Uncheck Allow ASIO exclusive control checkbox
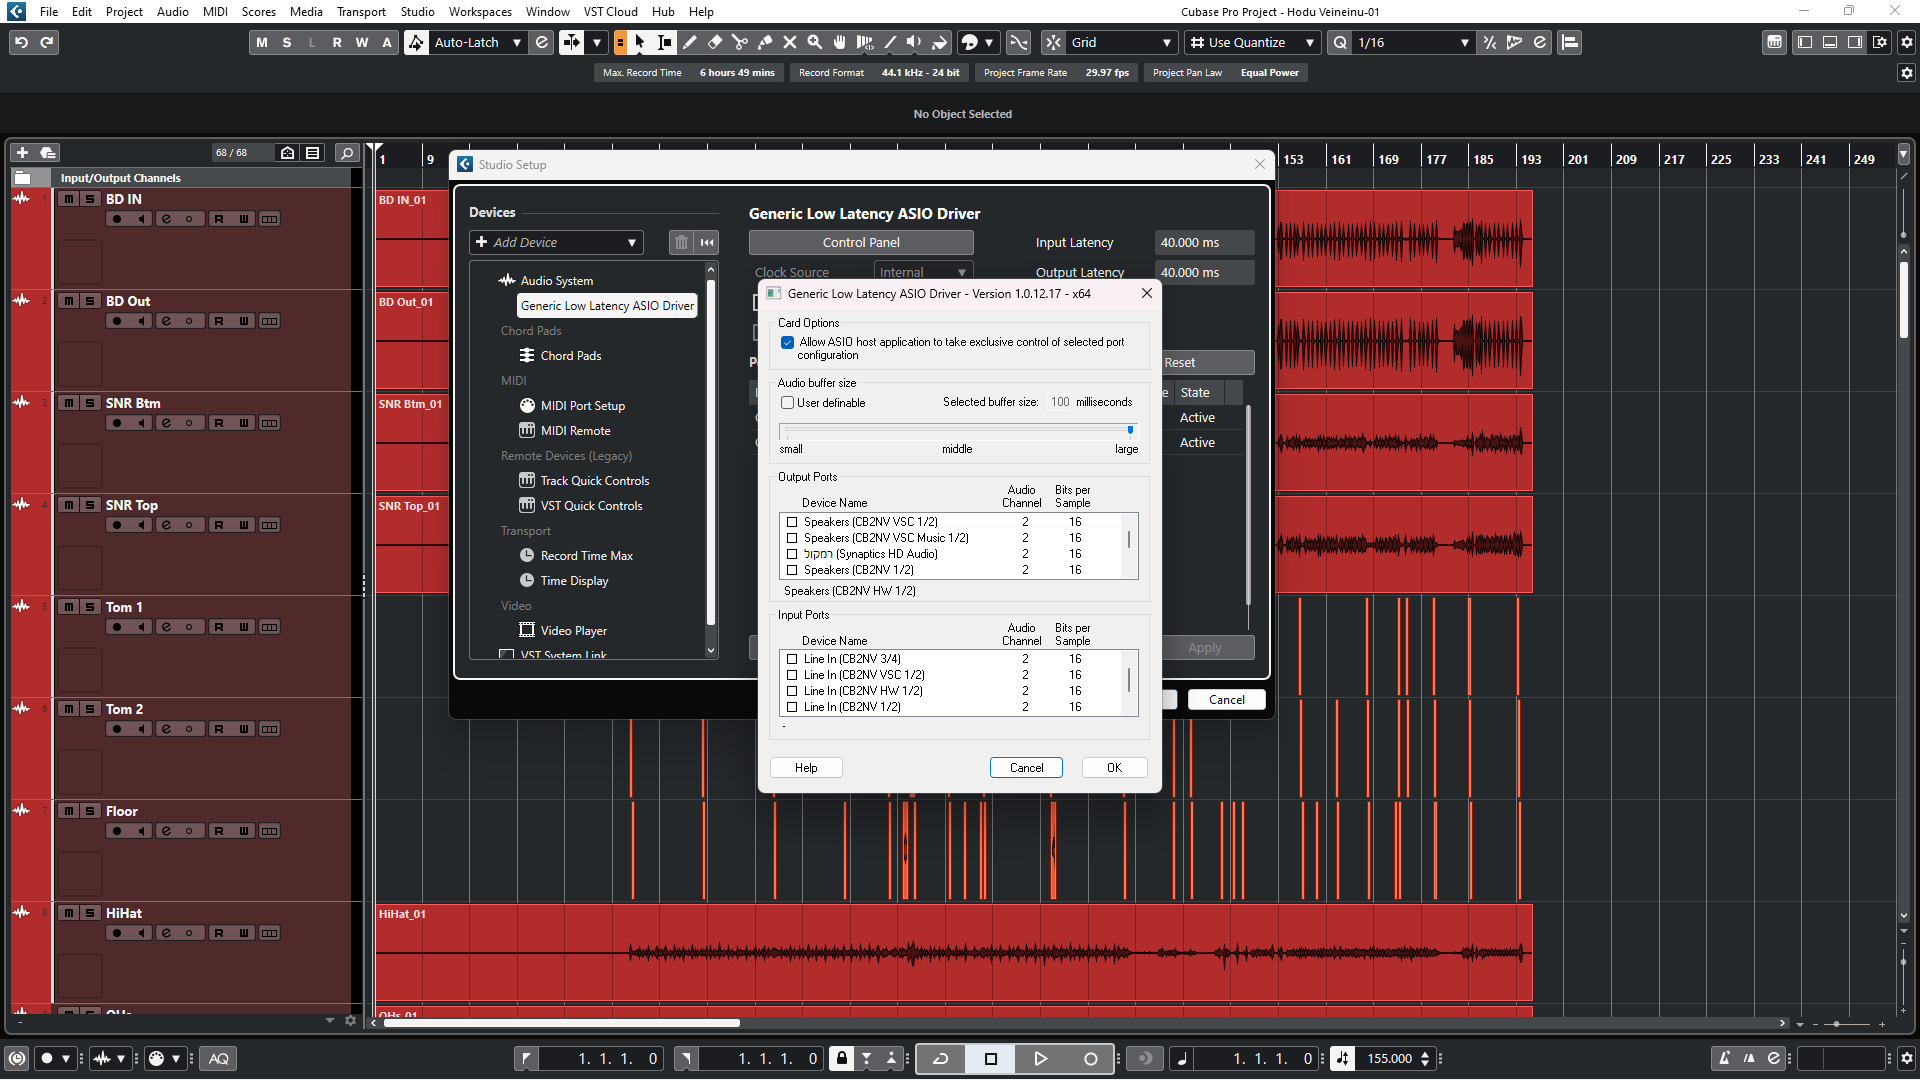This screenshot has width=1920, height=1080. coord(788,342)
